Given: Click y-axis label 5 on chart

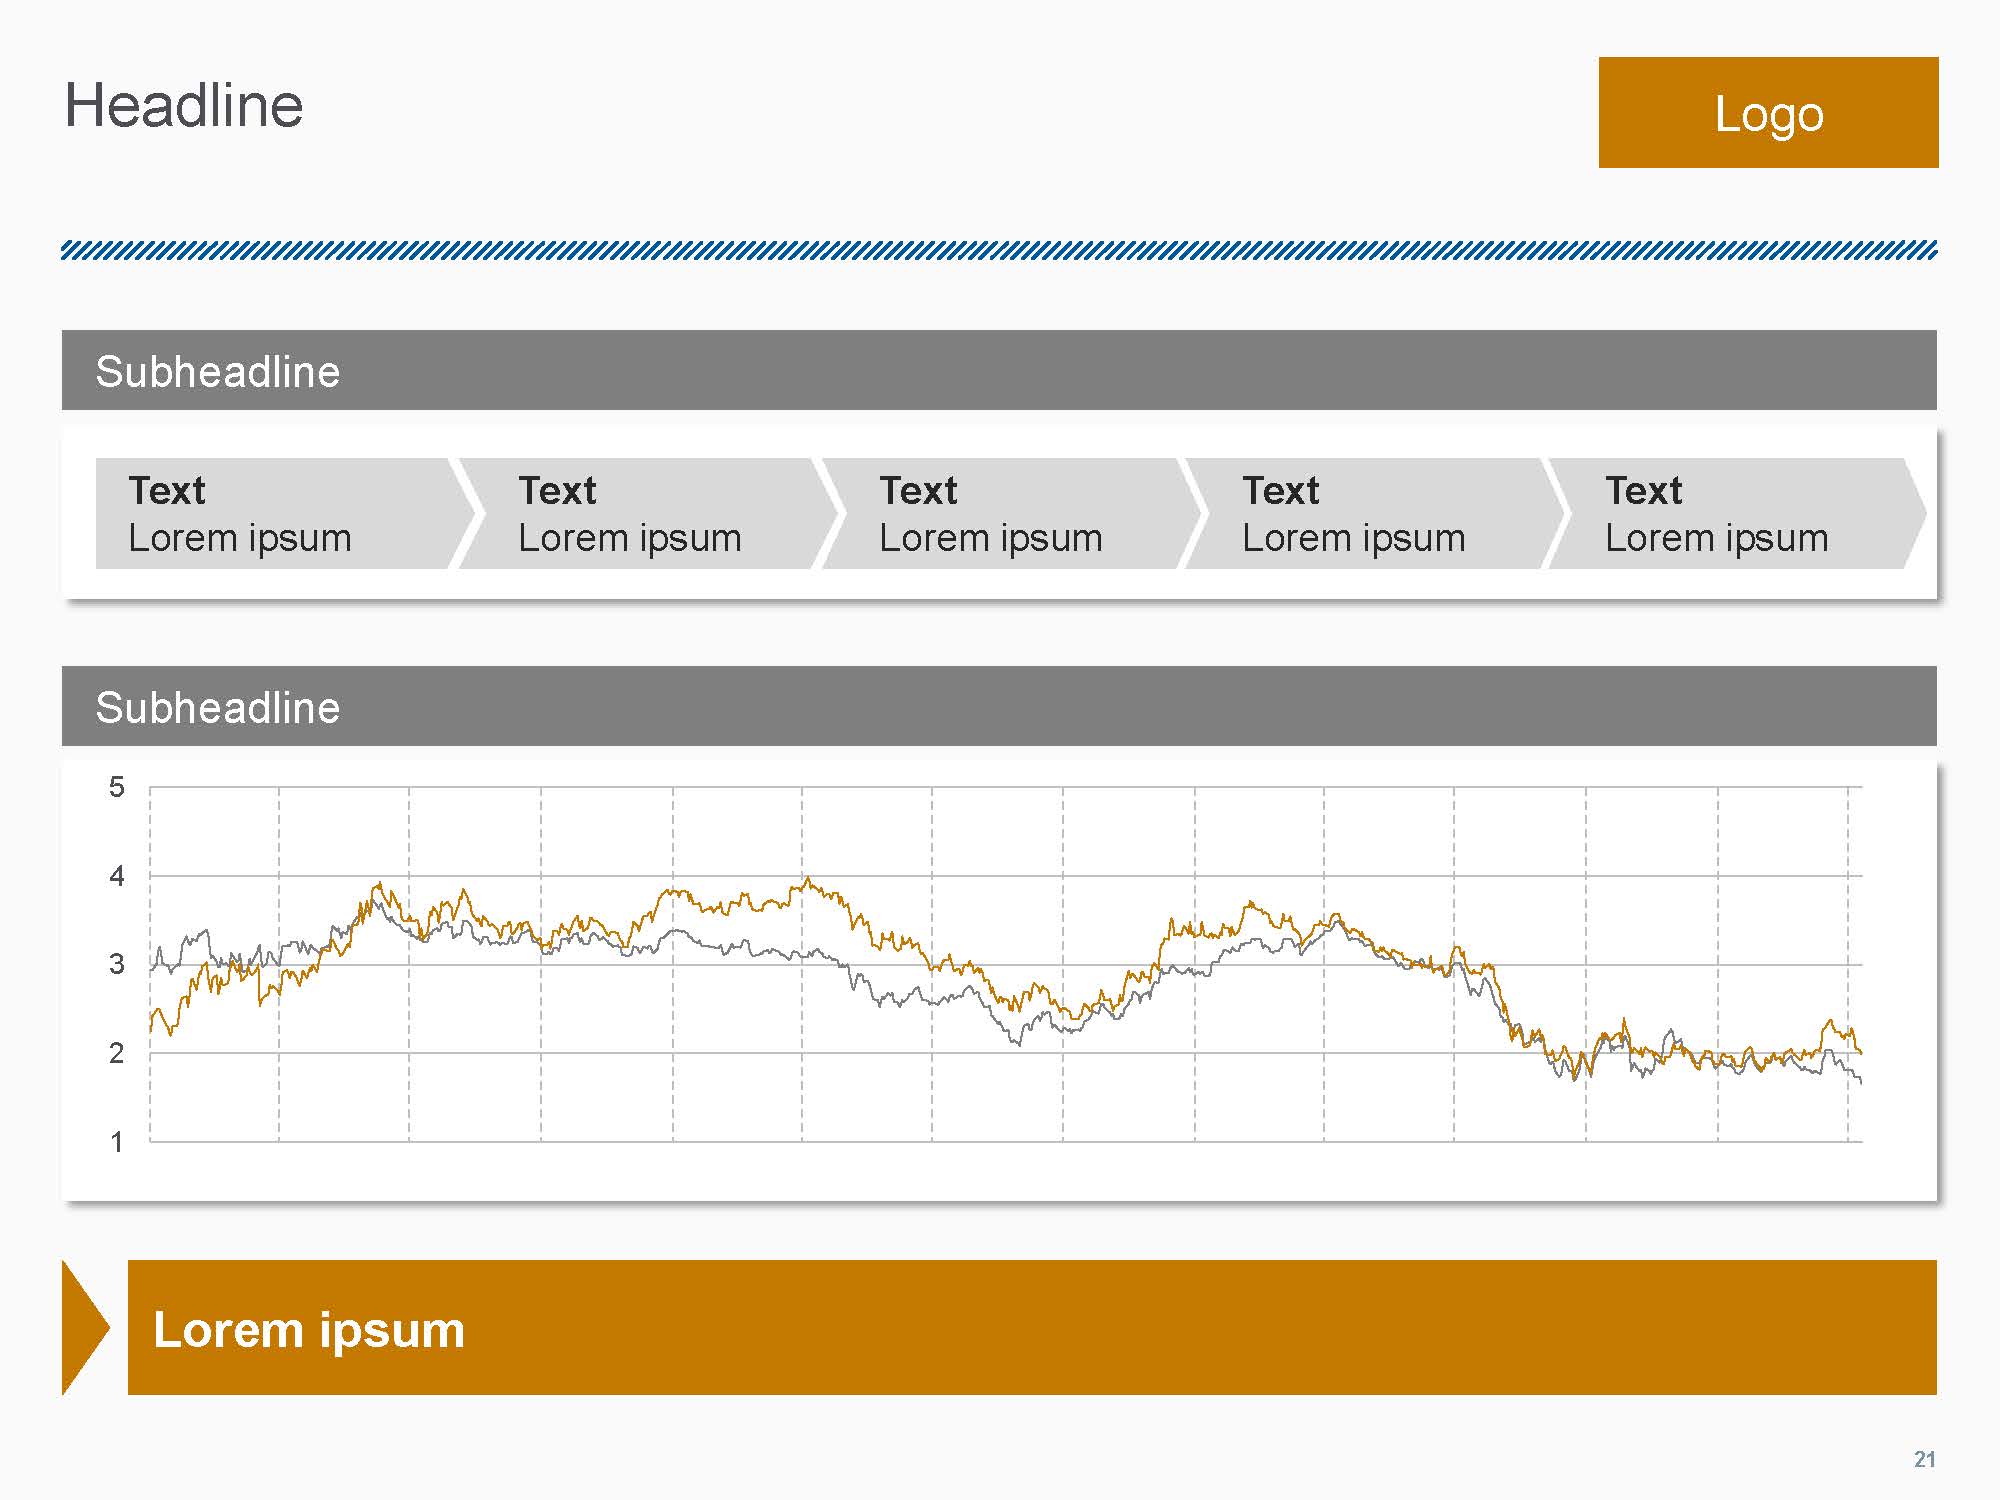Looking at the screenshot, I should [x=117, y=788].
